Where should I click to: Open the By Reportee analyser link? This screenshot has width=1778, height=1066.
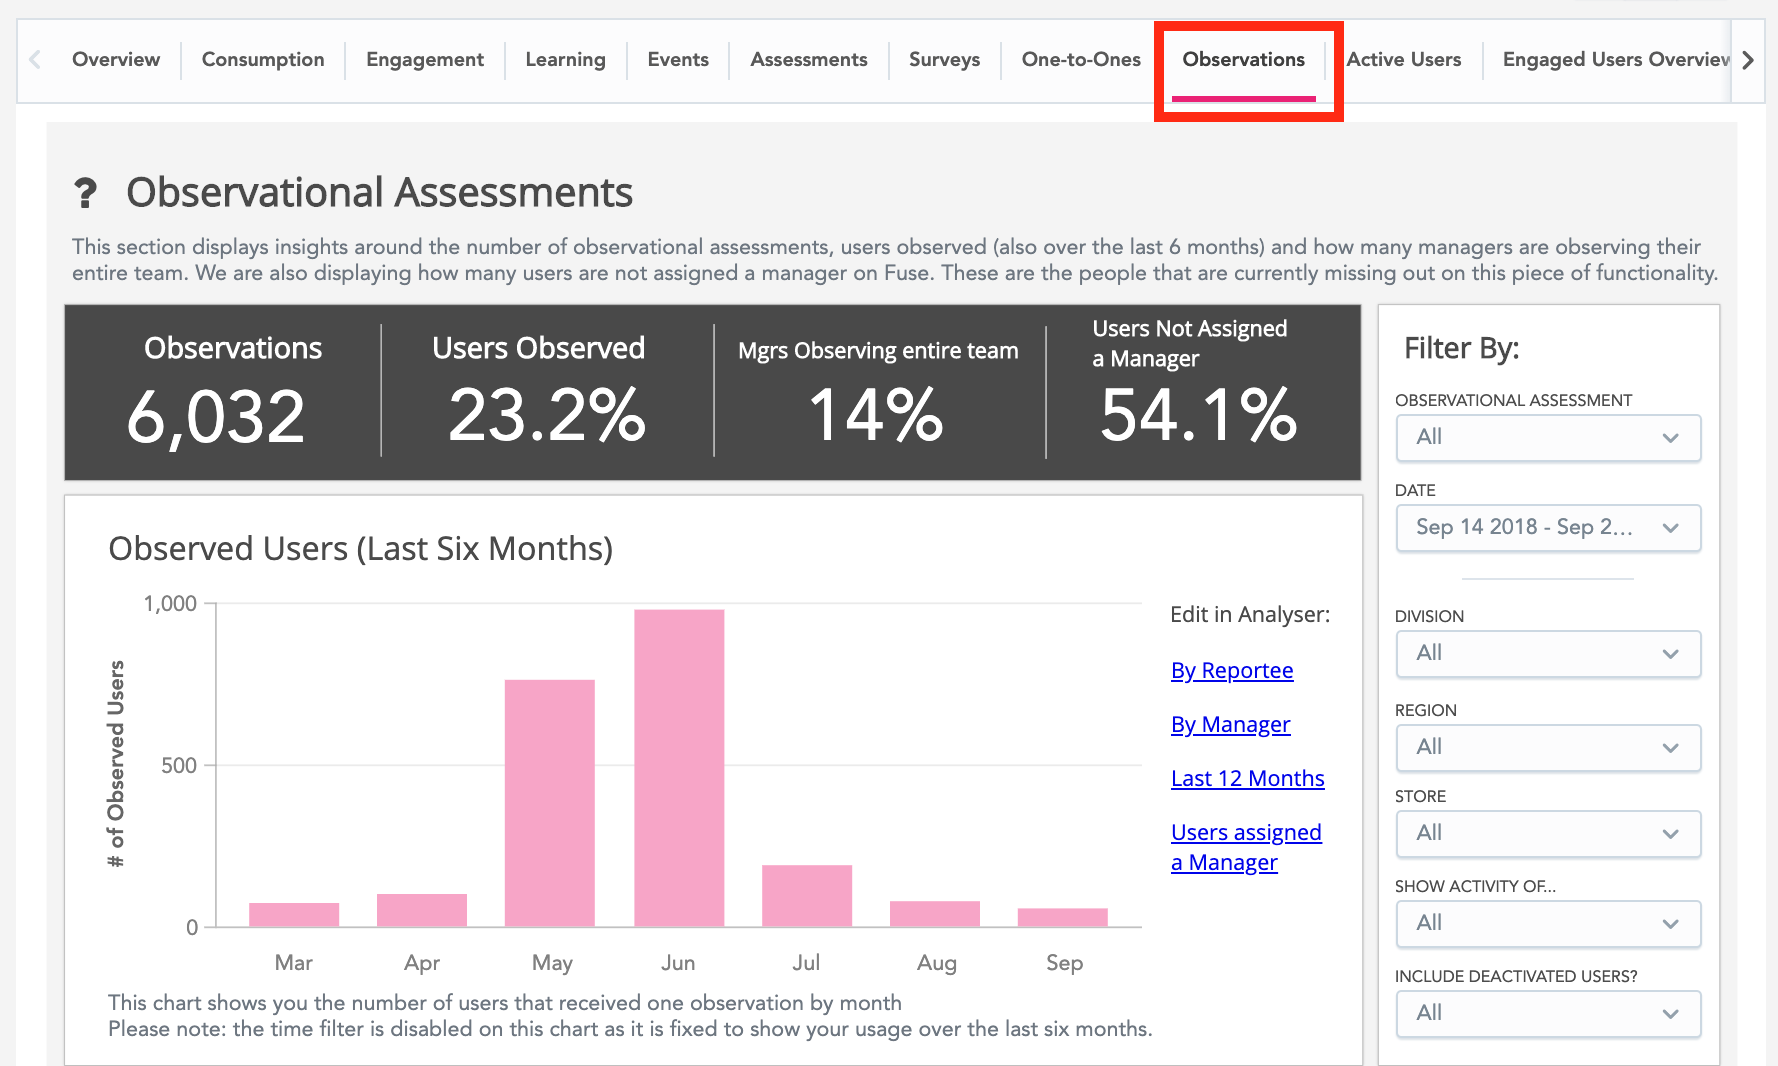[1231, 671]
